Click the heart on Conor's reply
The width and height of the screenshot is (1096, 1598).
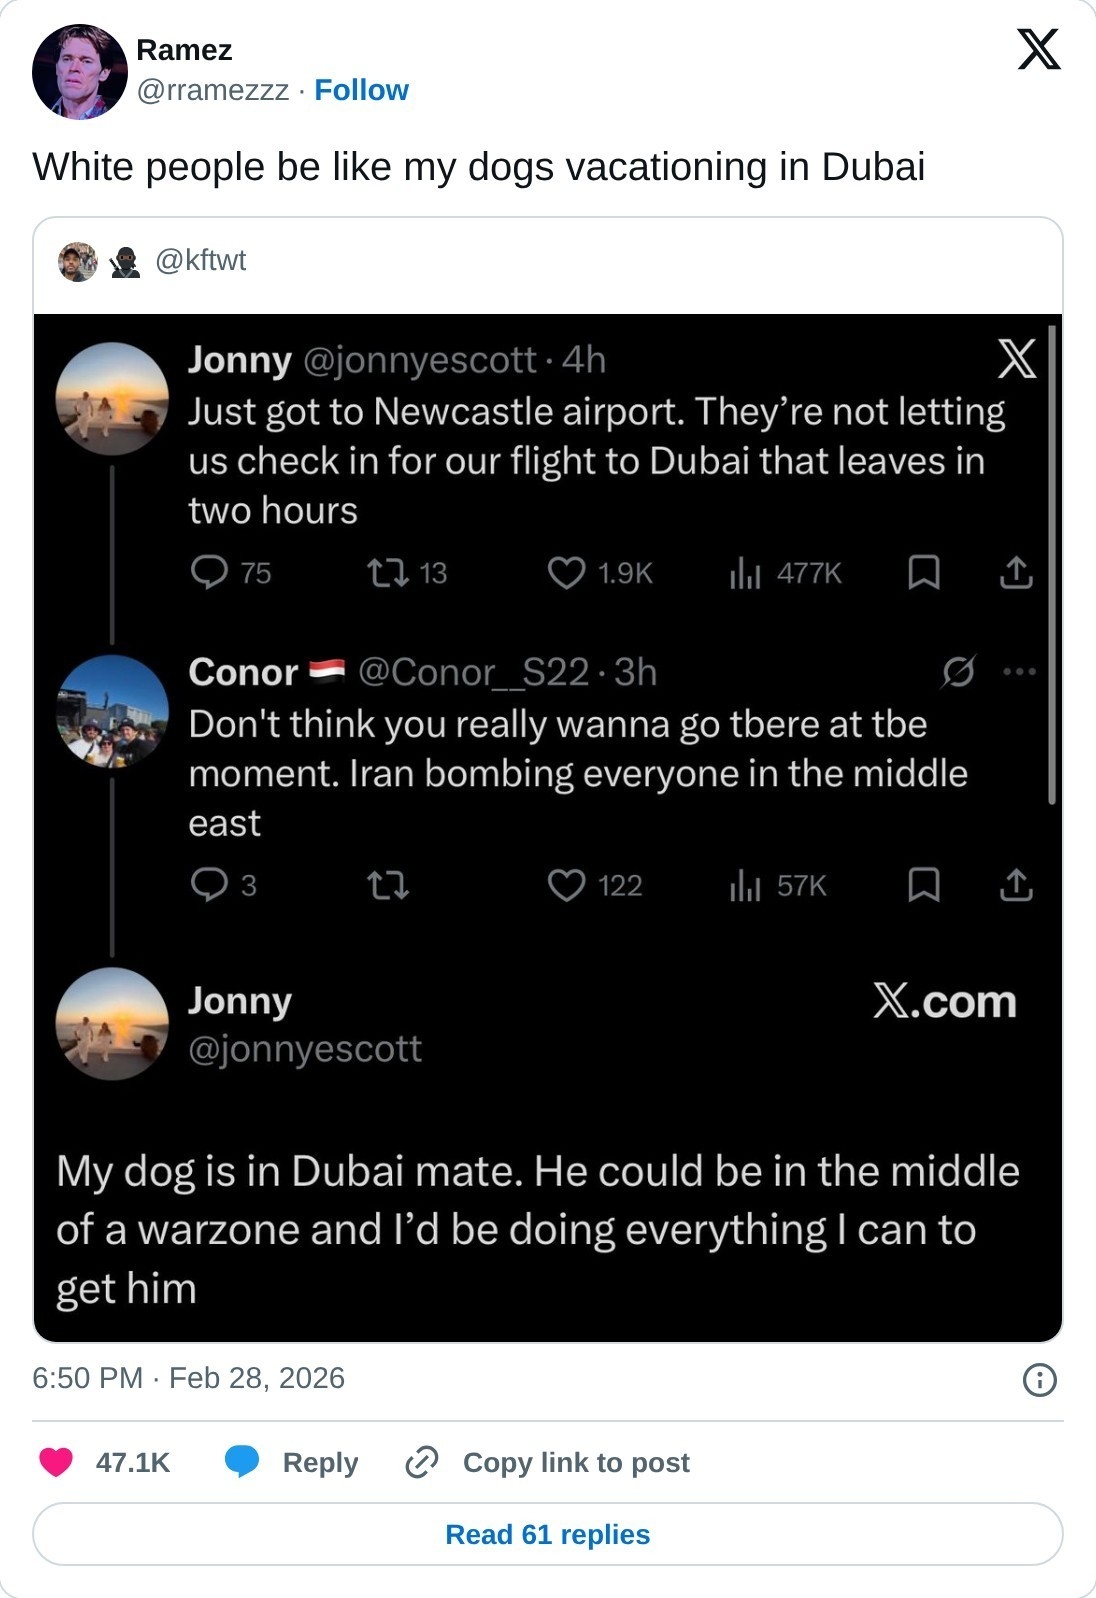click(x=566, y=885)
